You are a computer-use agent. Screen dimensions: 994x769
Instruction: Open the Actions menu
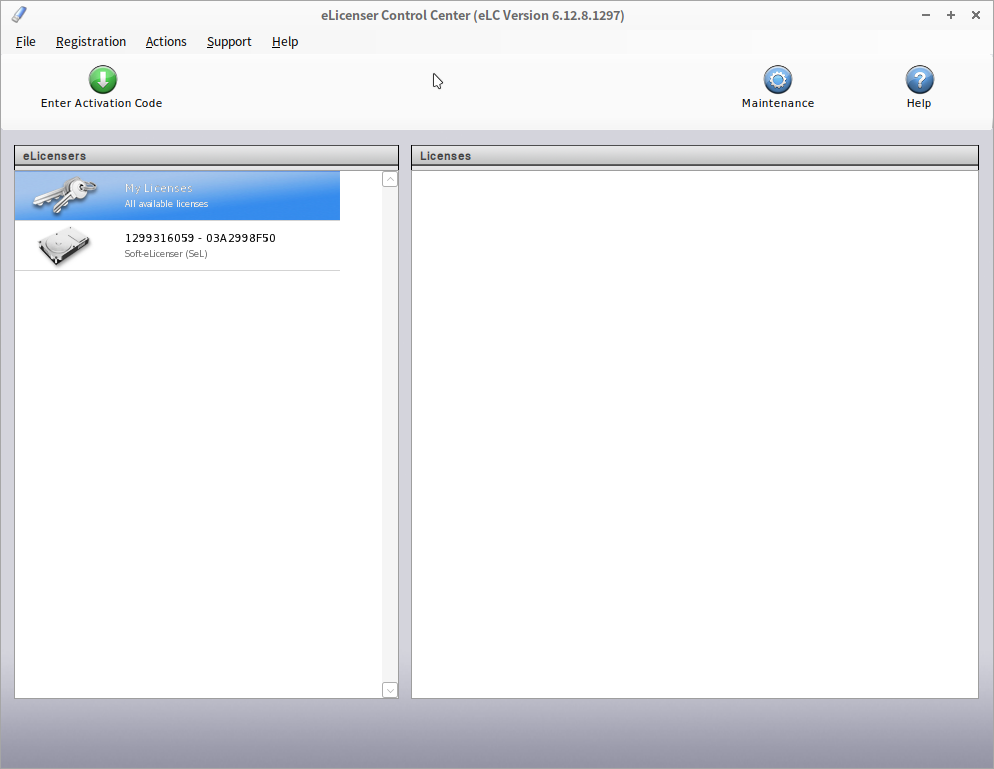(166, 42)
